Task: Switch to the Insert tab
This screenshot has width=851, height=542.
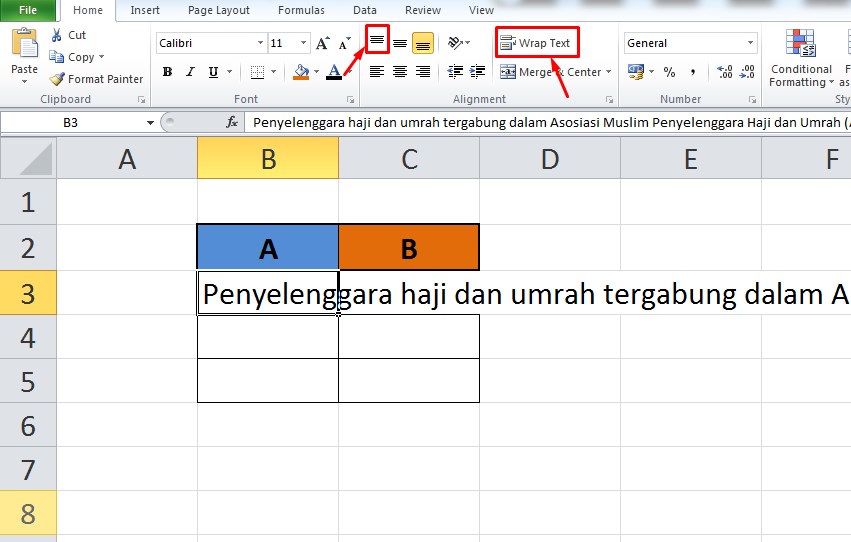Action: 145,10
